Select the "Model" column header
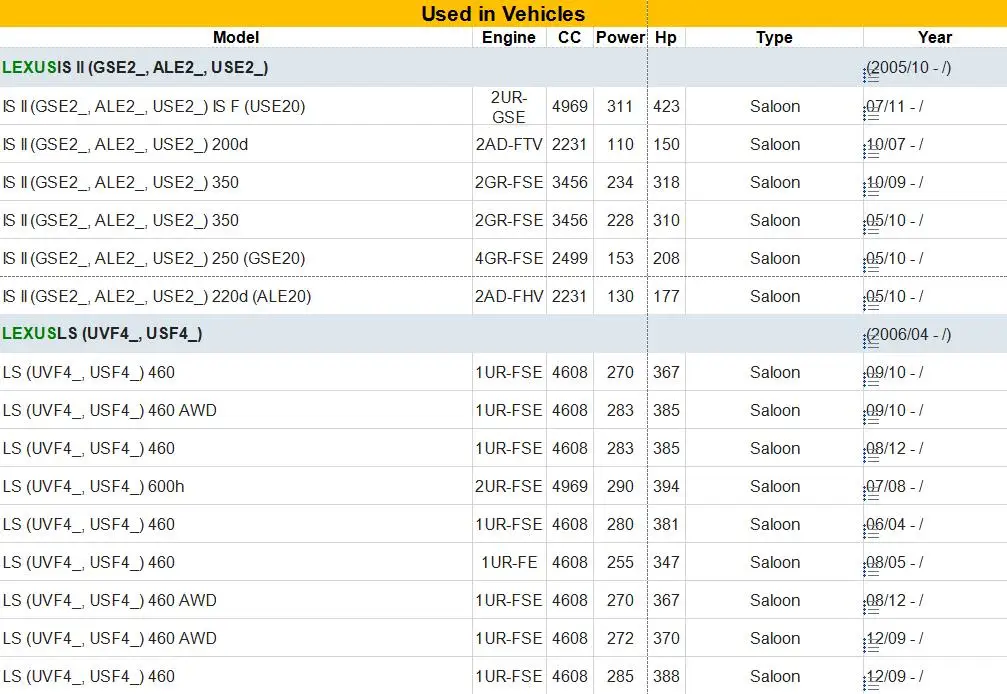The height and width of the screenshot is (694, 1007). tap(236, 37)
